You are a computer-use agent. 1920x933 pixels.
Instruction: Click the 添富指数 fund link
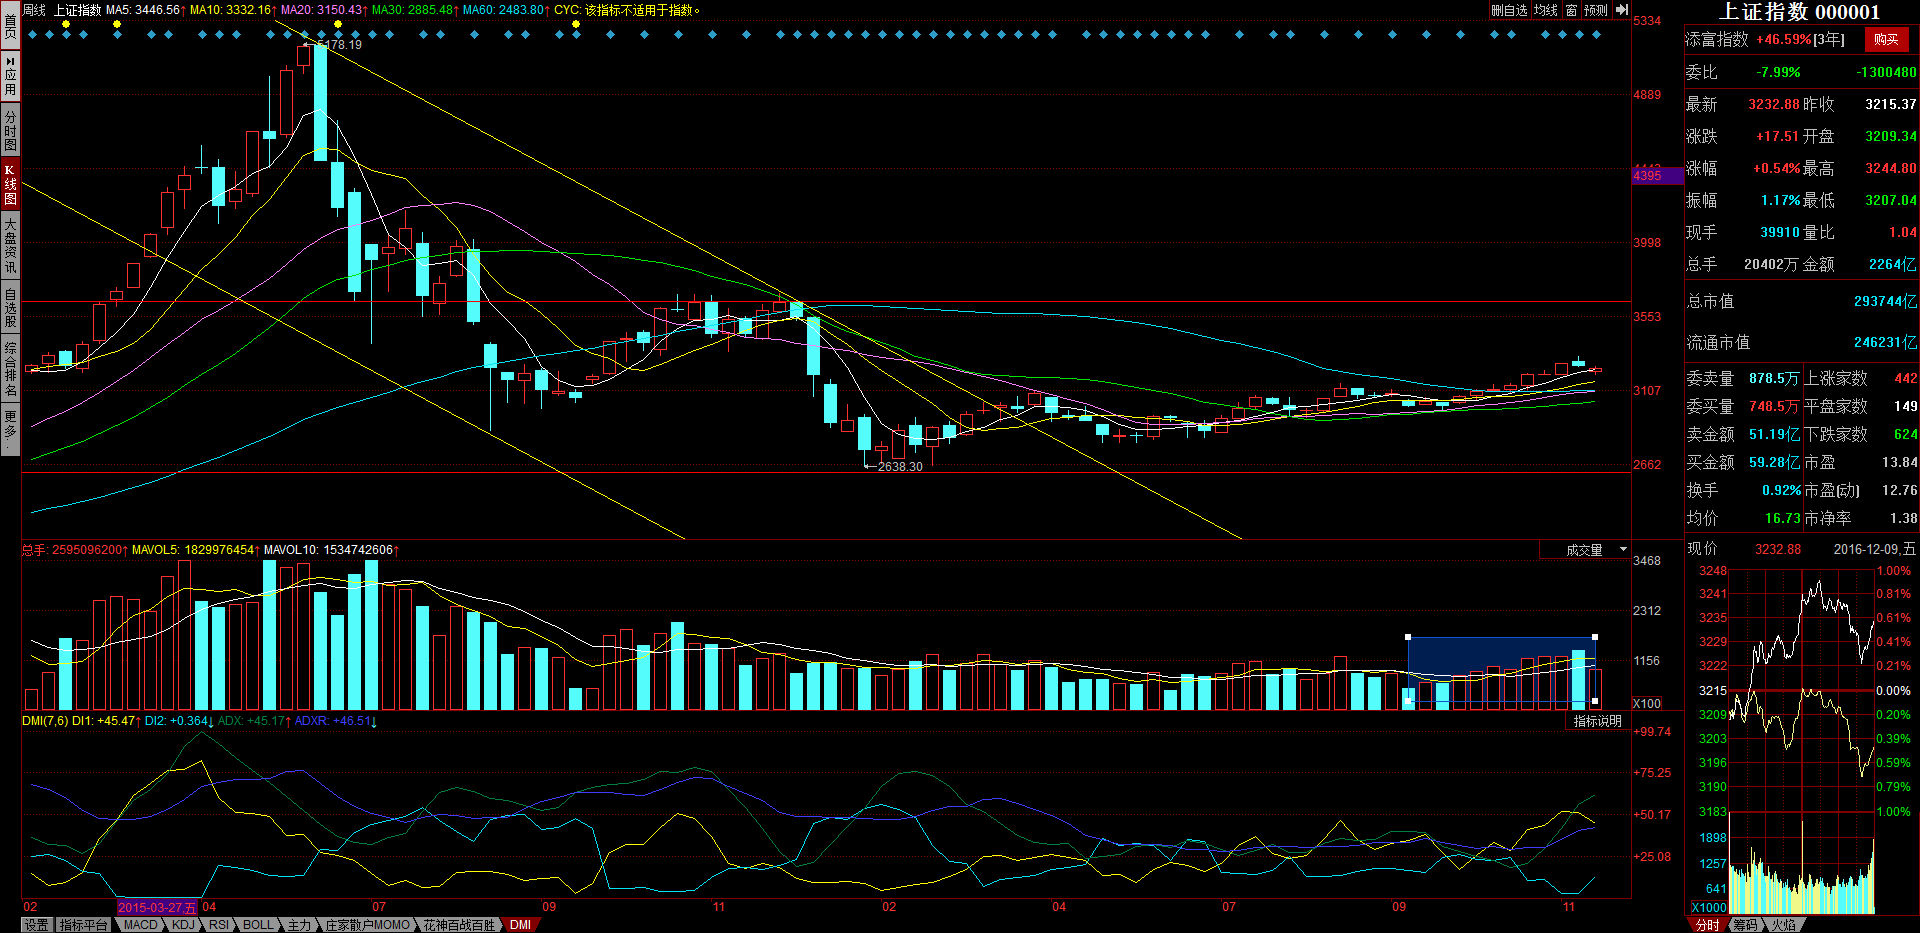(1717, 39)
